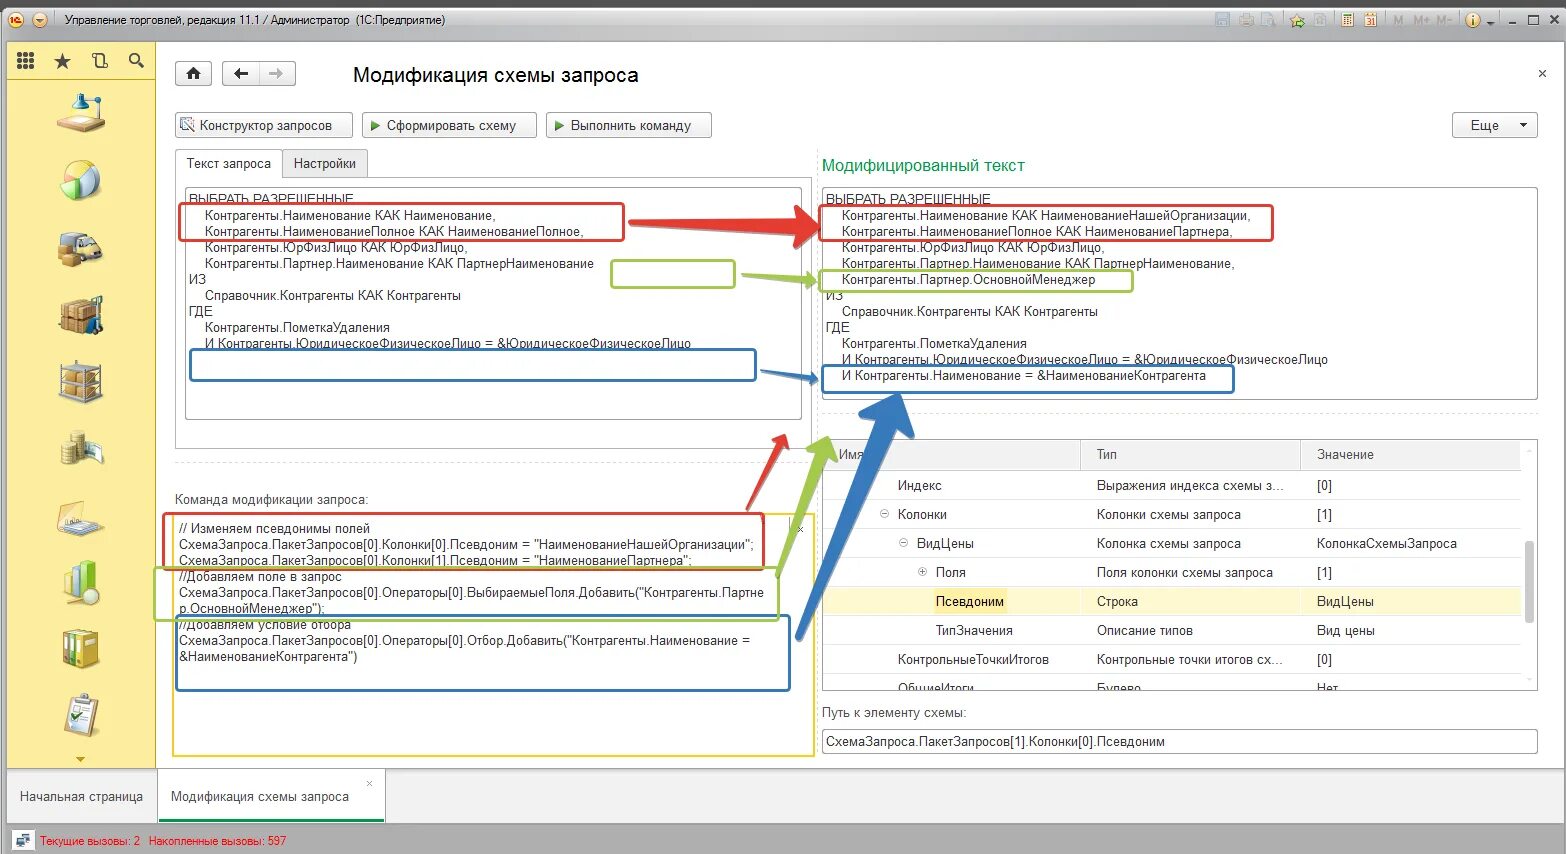Screen dimensions: 1566x854
Task: Click the Значение column header
Action: tap(1411, 455)
